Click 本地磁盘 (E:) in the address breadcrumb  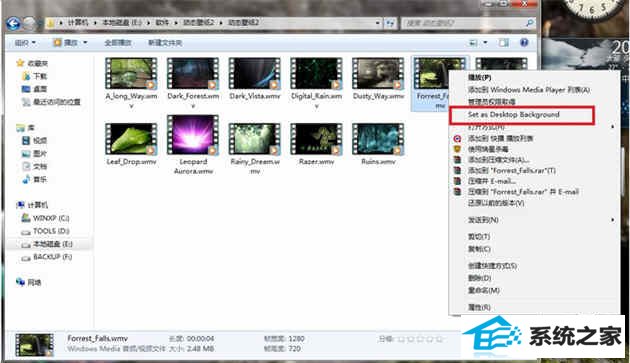click(122, 23)
